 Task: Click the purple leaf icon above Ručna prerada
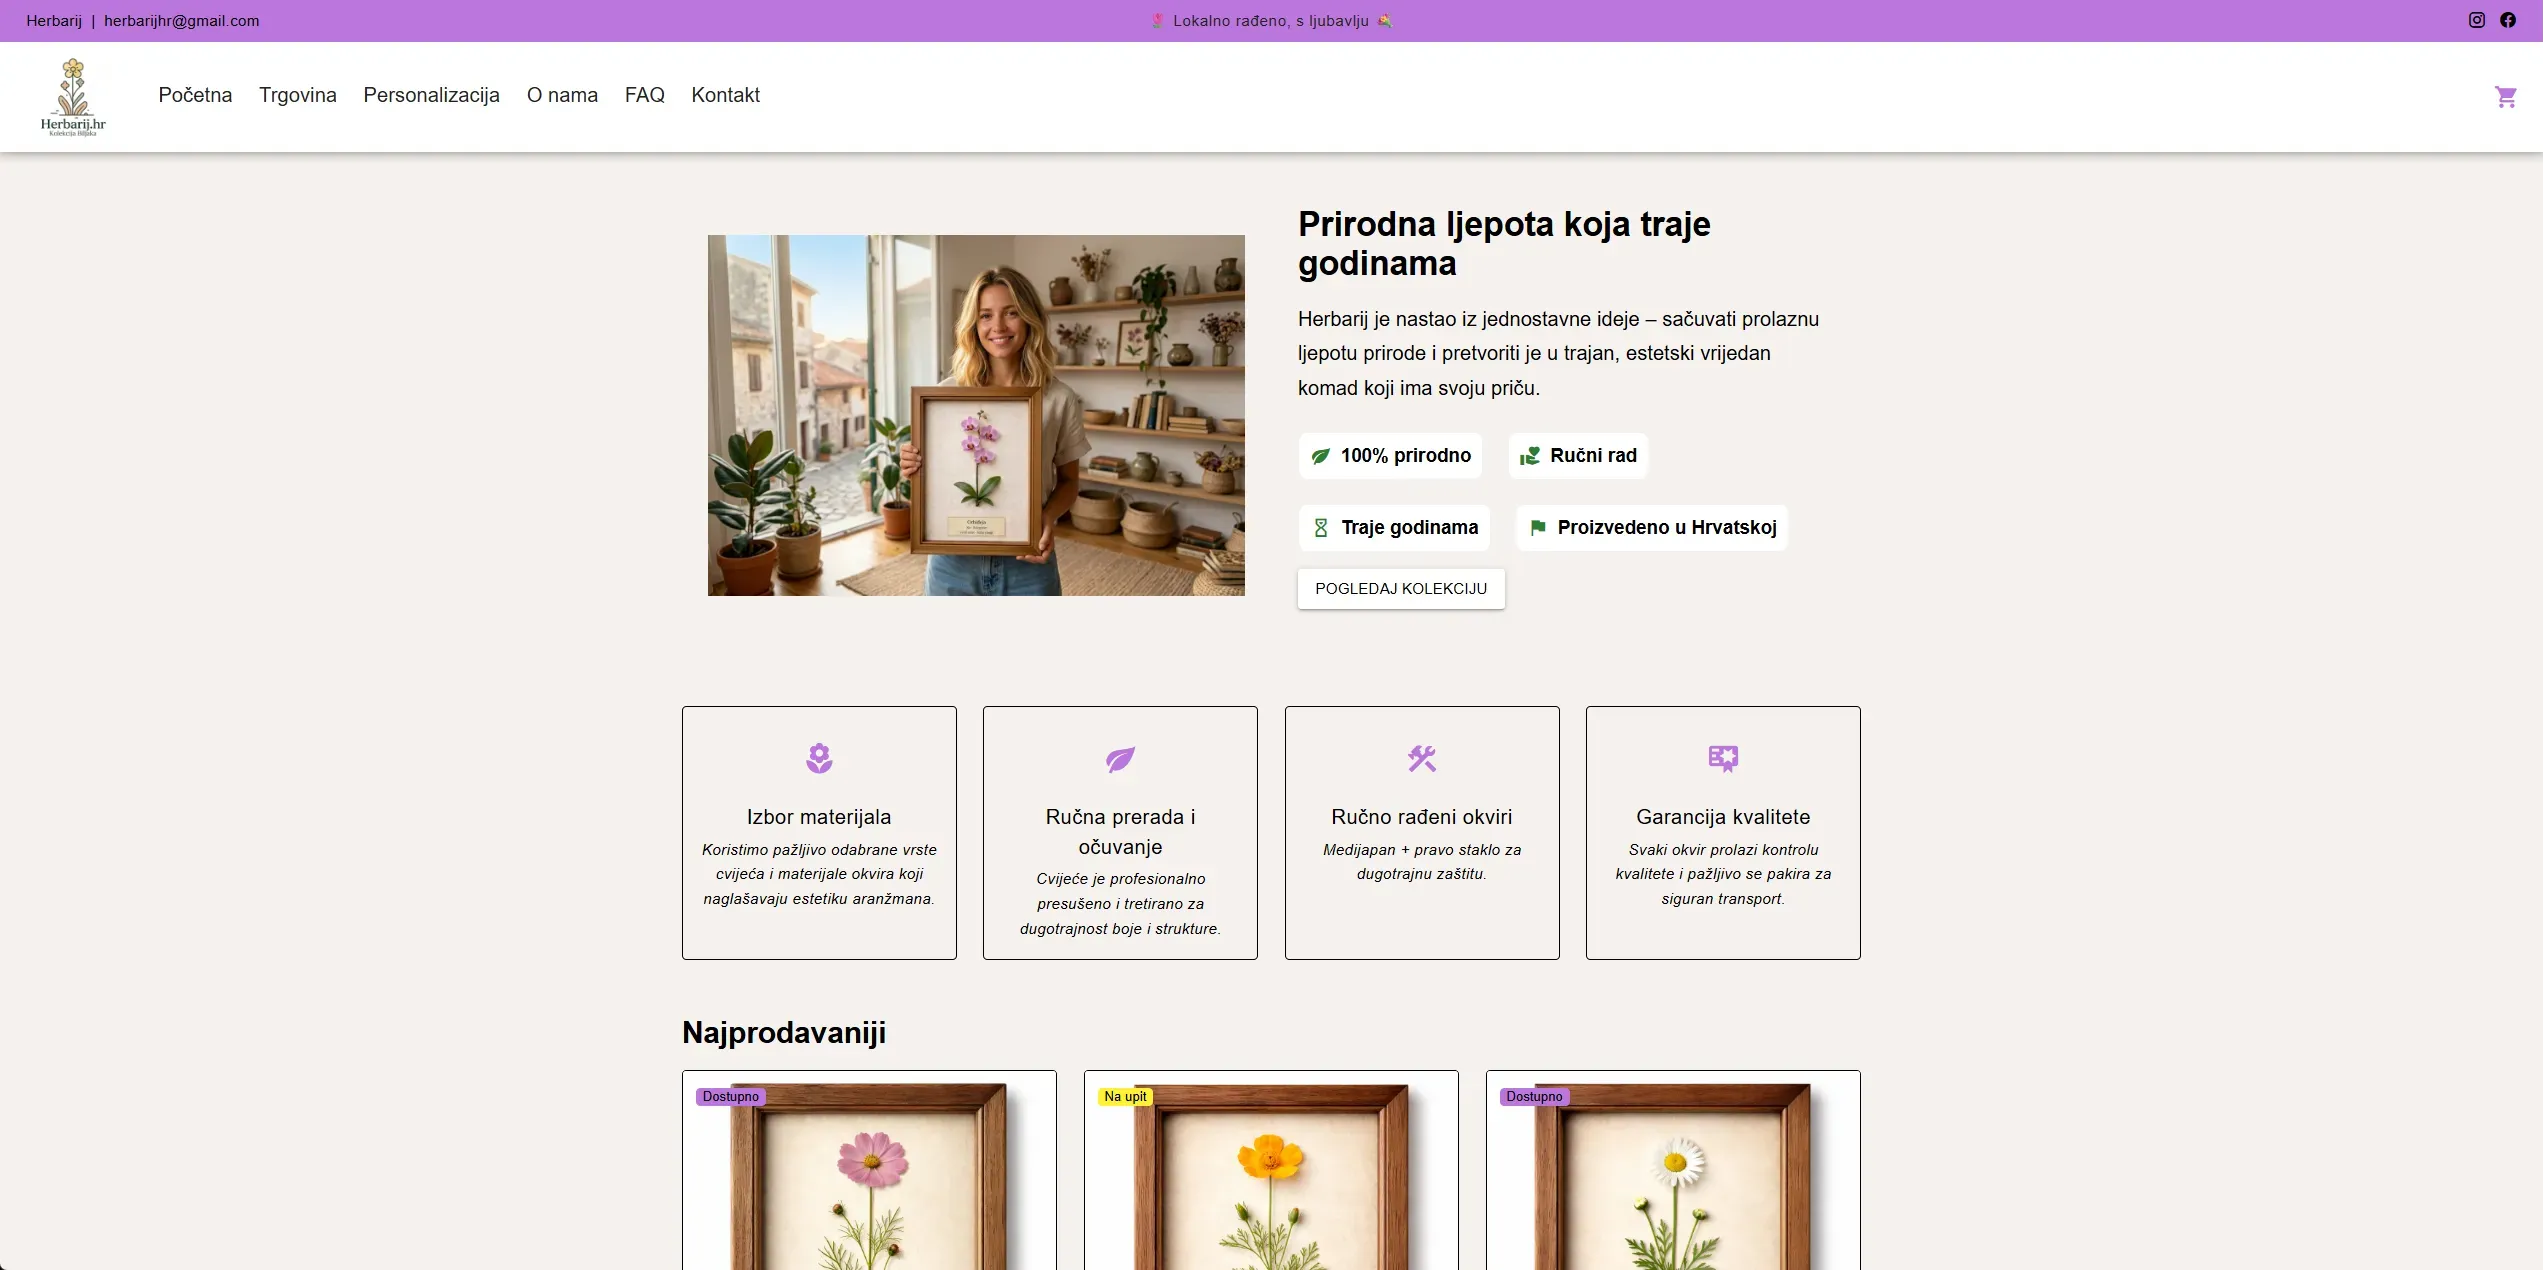[1120, 759]
